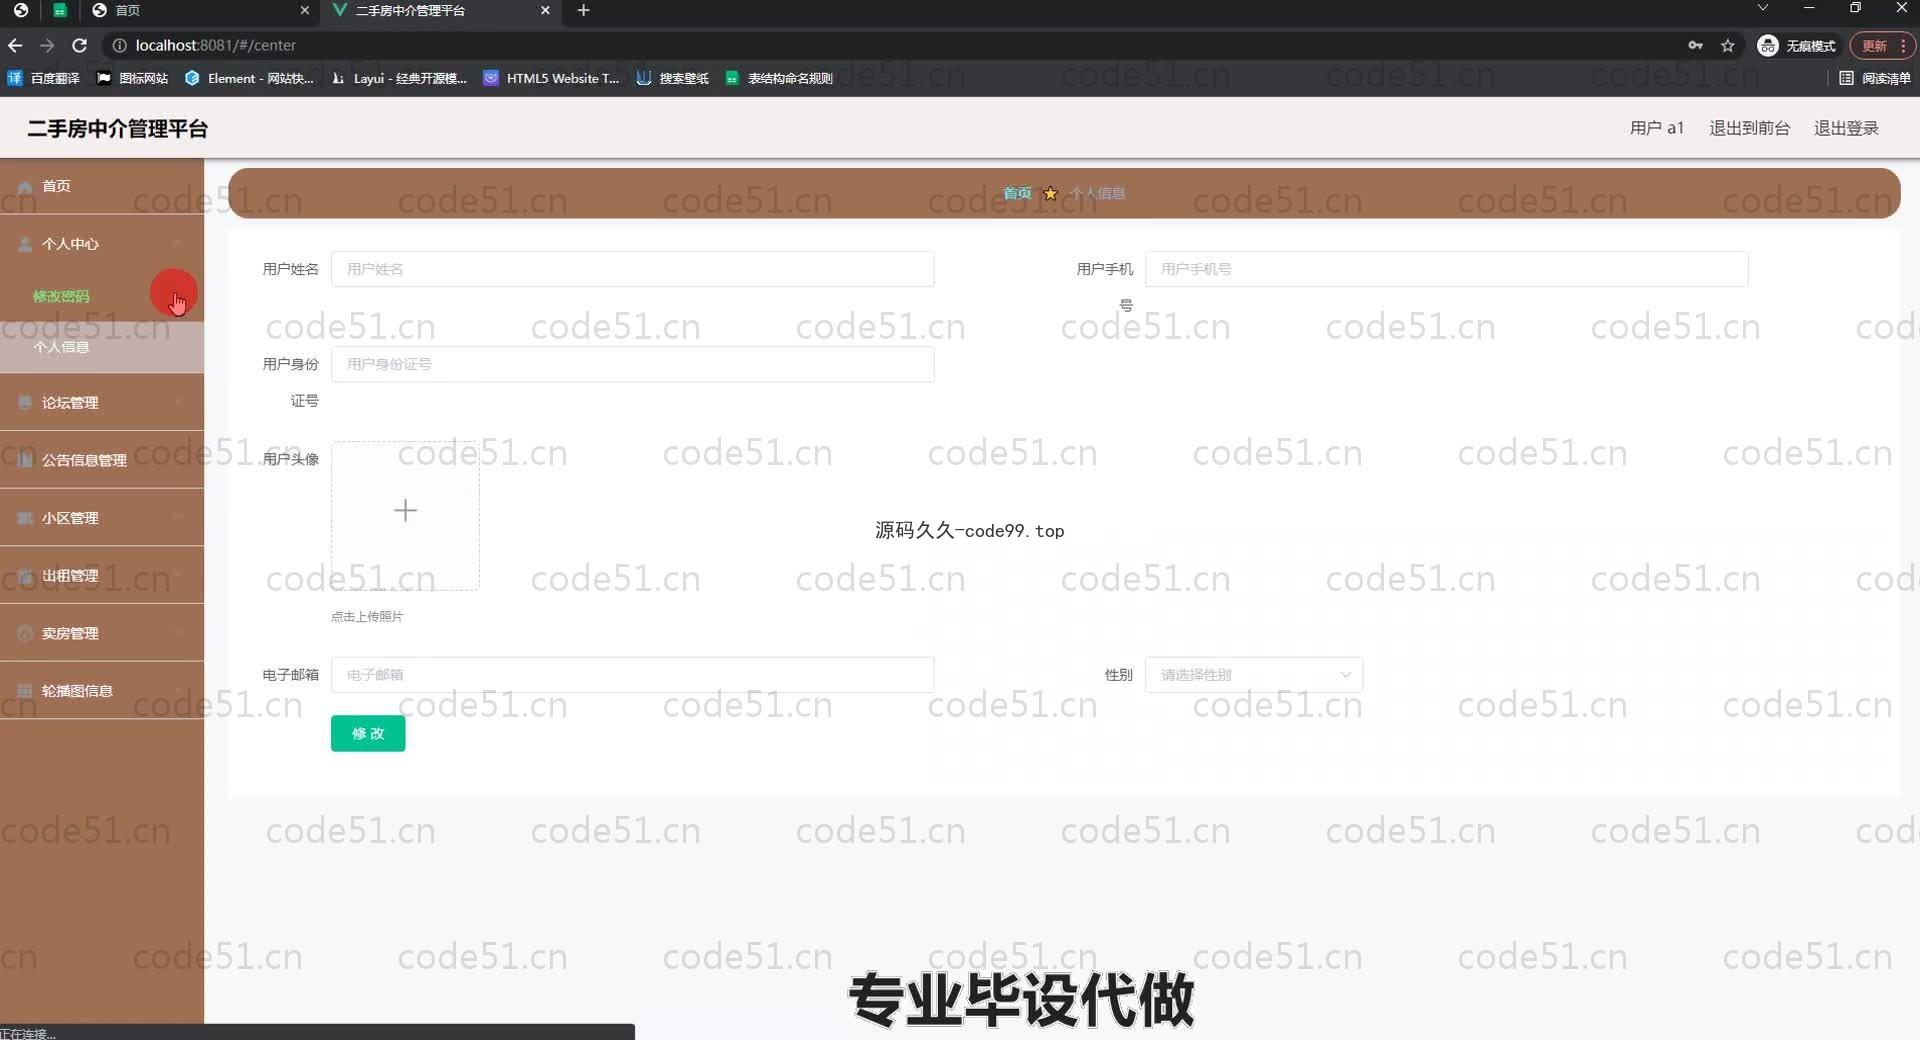
Task: Click the icon beside 公告信息管理
Action: 25,460
